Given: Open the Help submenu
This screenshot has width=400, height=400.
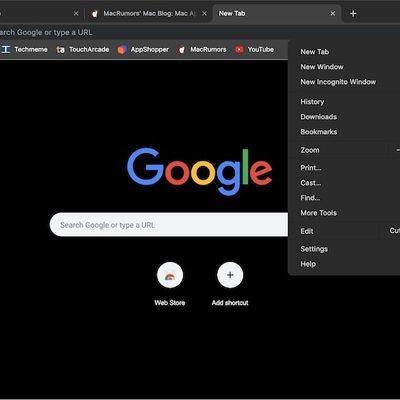Looking at the screenshot, I should click(344, 264).
